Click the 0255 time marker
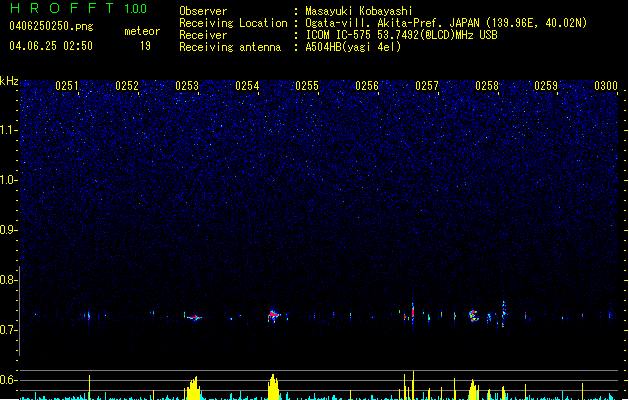 click(x=307, y=86)
